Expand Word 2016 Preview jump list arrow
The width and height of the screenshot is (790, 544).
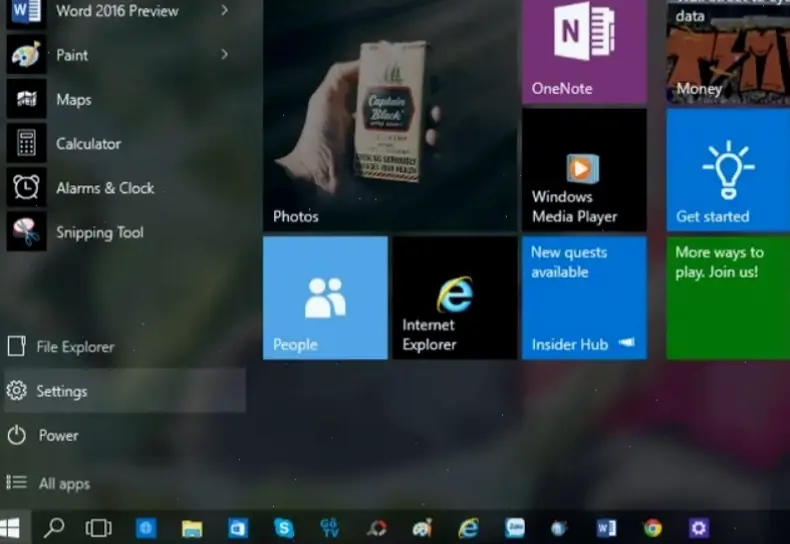pyautogui.click(x=224, y=11)
